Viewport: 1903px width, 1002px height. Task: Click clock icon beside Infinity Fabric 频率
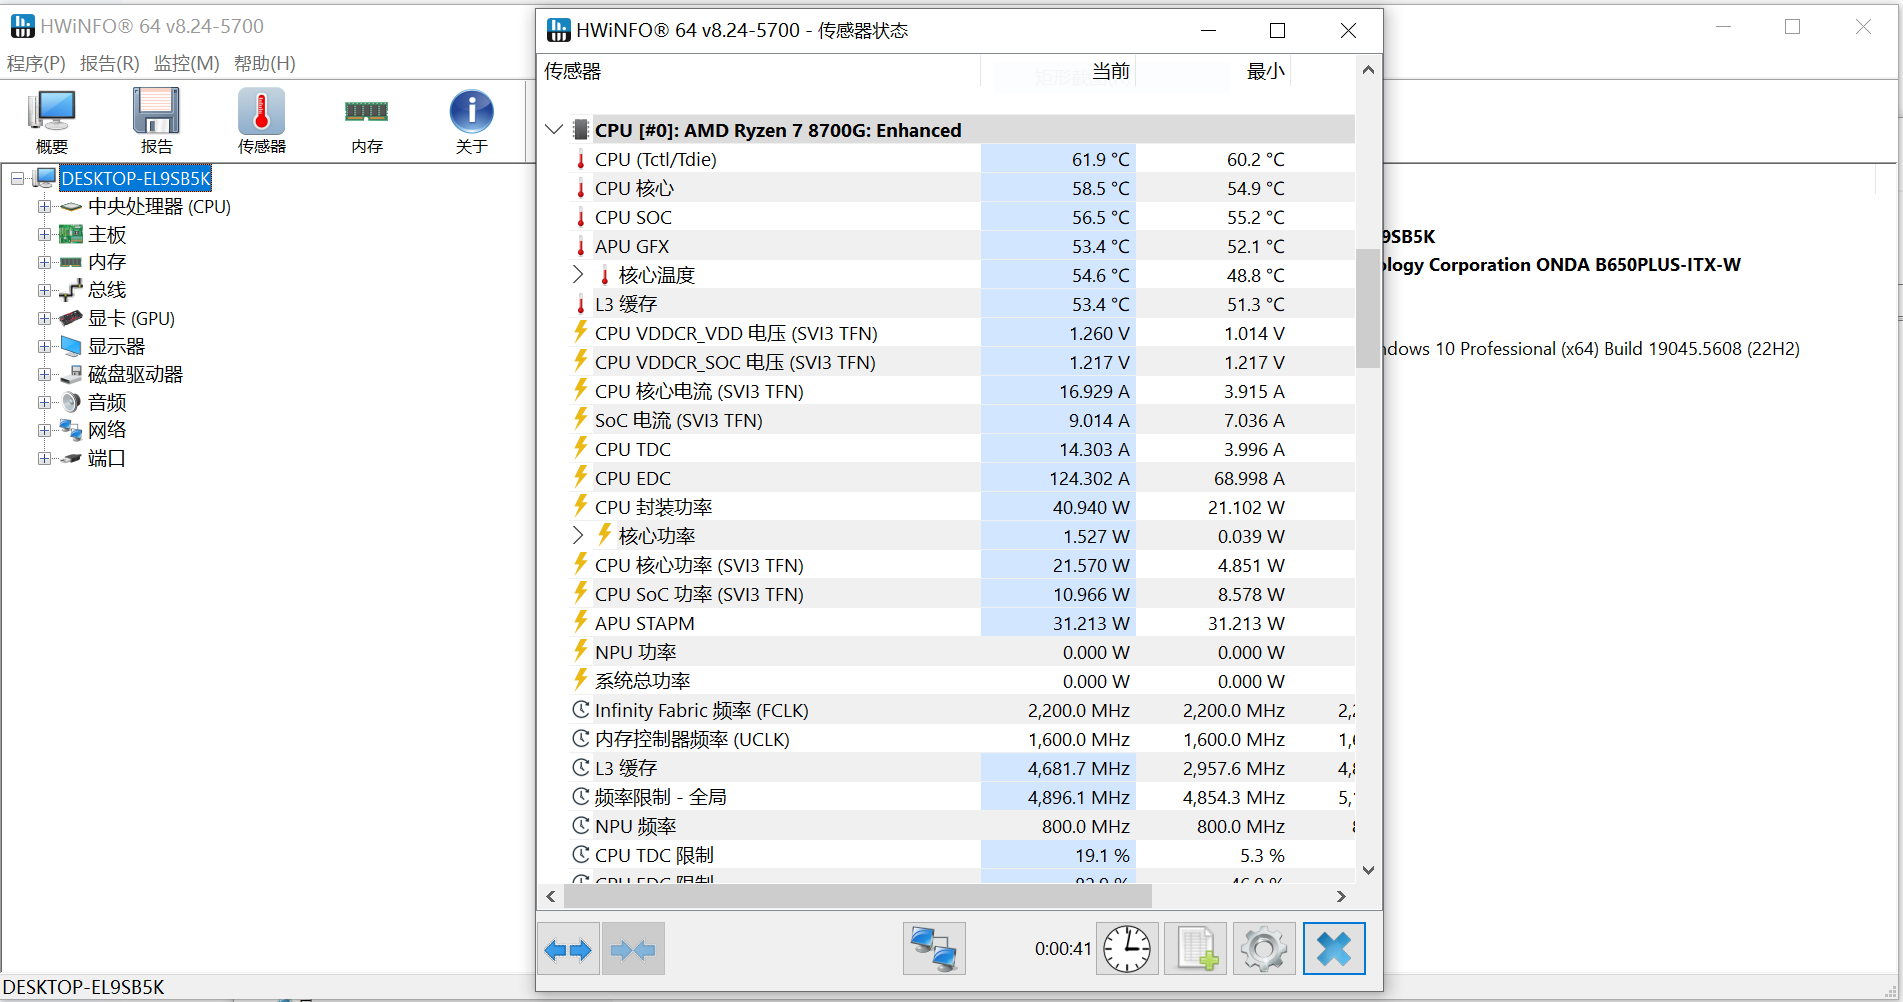coord(580,710)
